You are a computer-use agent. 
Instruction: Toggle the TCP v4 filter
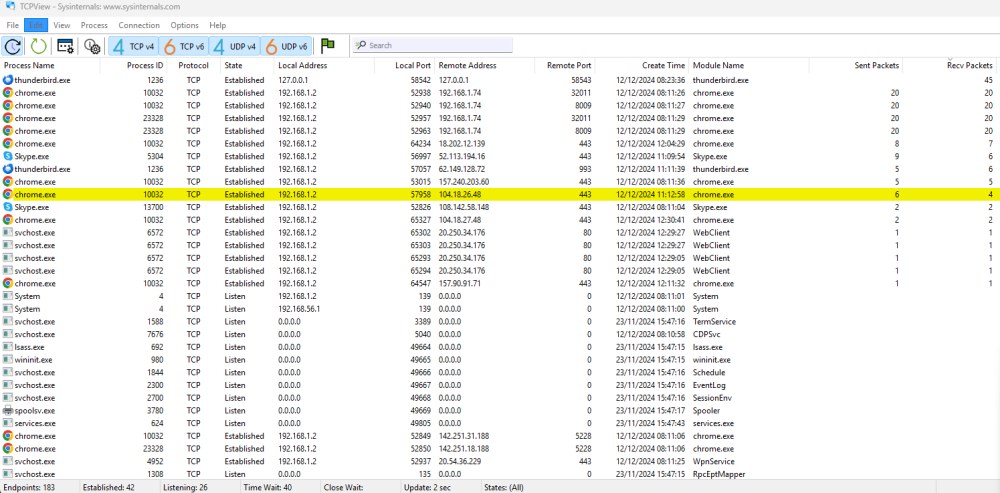point(133,46)
